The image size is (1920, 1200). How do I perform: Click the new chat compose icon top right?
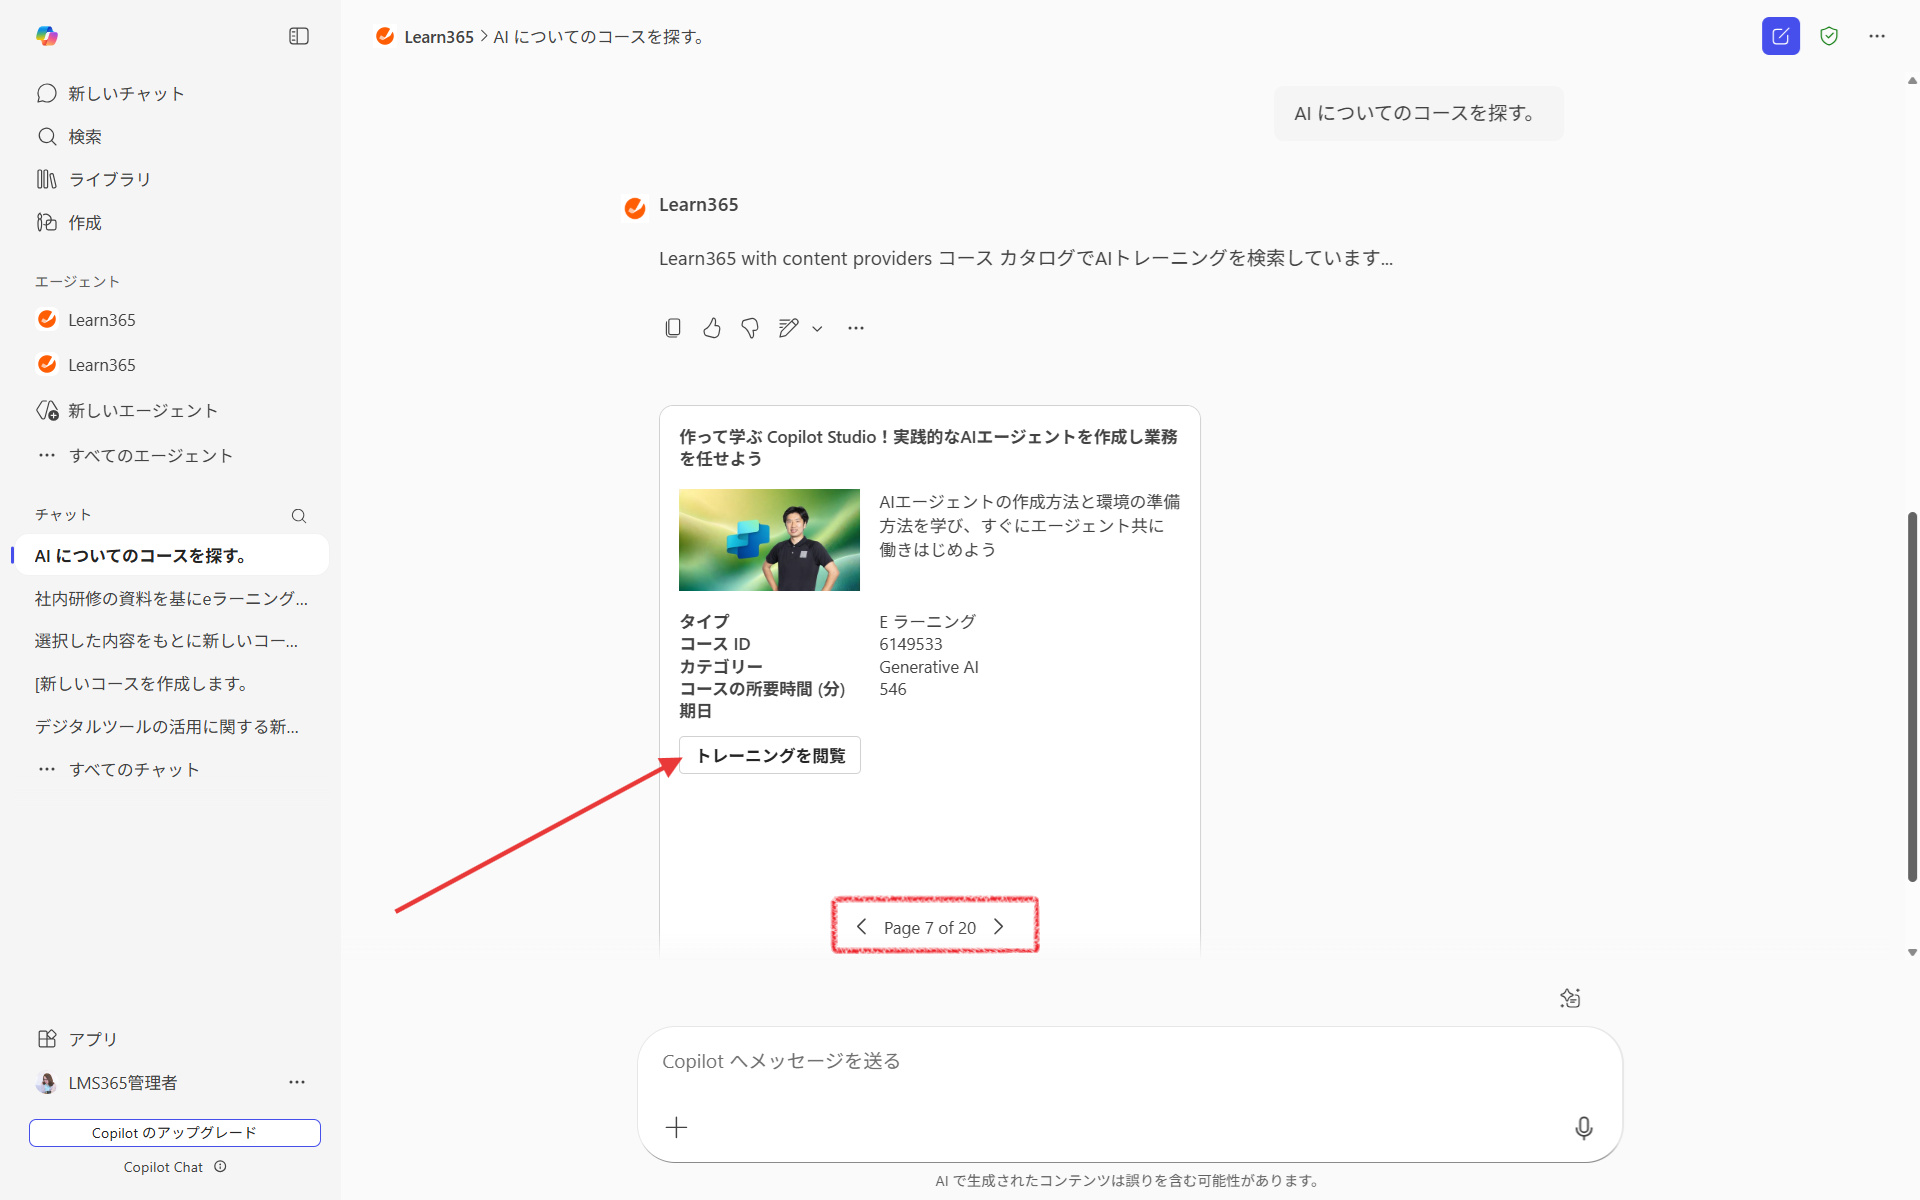tap(1781, 36)
